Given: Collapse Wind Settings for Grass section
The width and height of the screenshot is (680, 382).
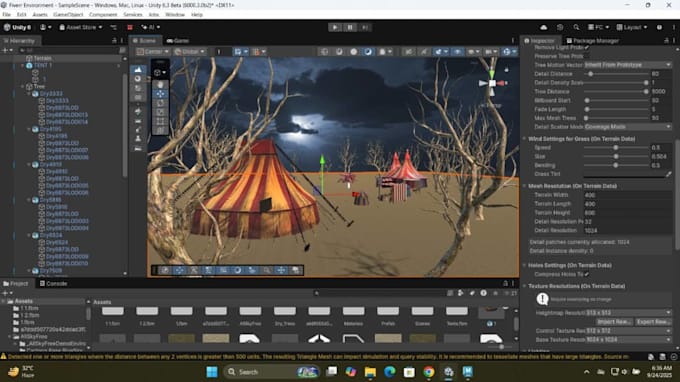Looking at the screenshot, I should (x=524, y=139).
